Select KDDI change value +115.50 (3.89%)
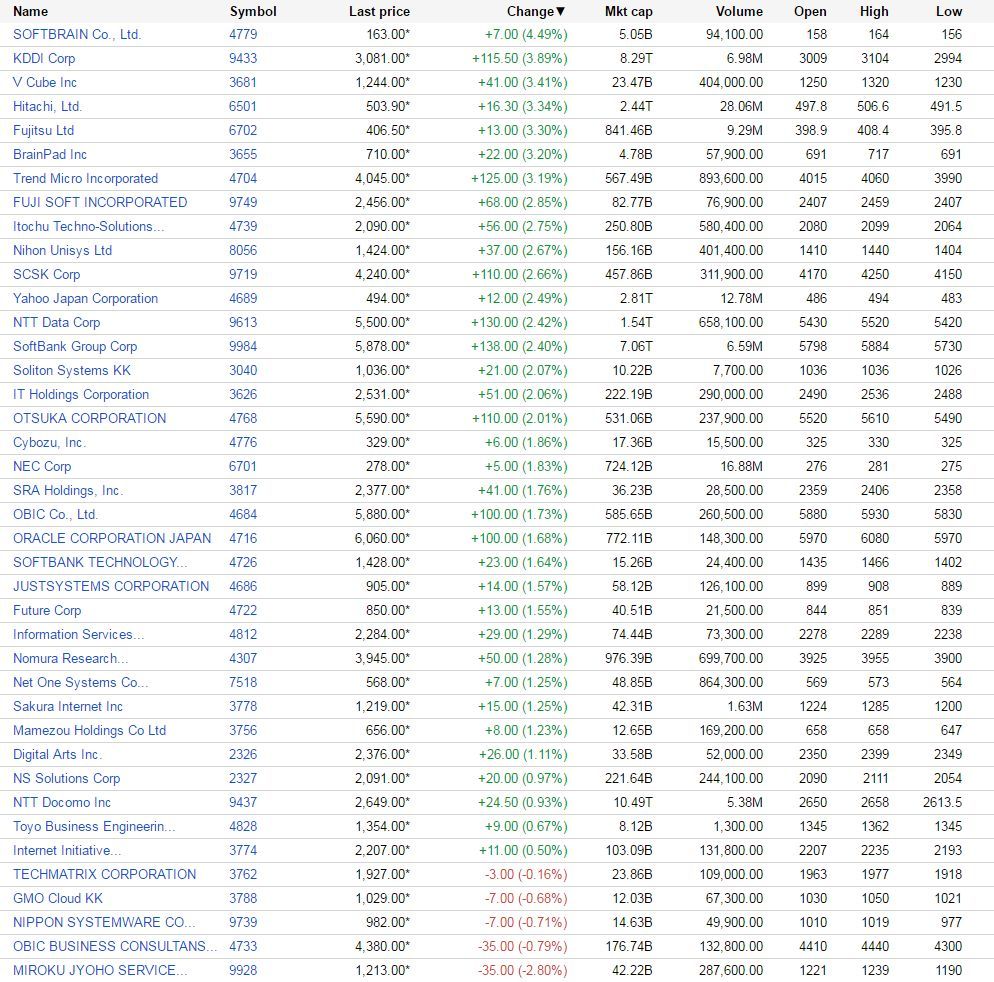 click(519, 58)
